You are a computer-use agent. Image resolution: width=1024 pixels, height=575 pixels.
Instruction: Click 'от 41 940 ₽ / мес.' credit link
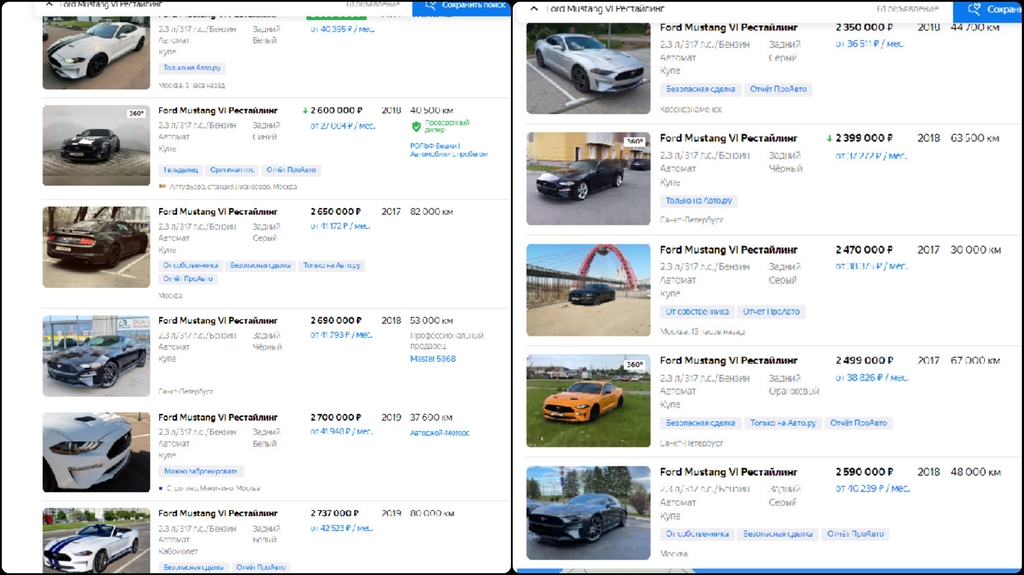[342, 431]
